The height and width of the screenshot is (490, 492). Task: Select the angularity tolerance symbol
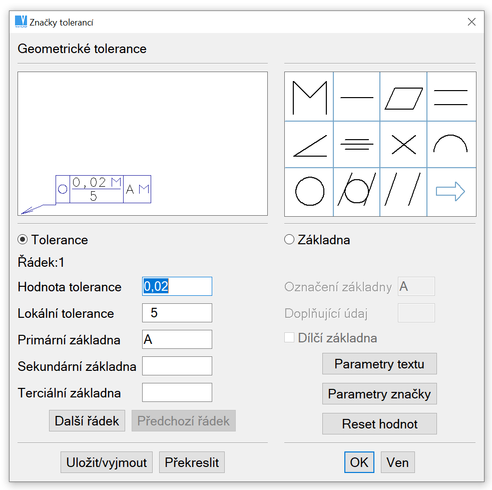[309, 145]
